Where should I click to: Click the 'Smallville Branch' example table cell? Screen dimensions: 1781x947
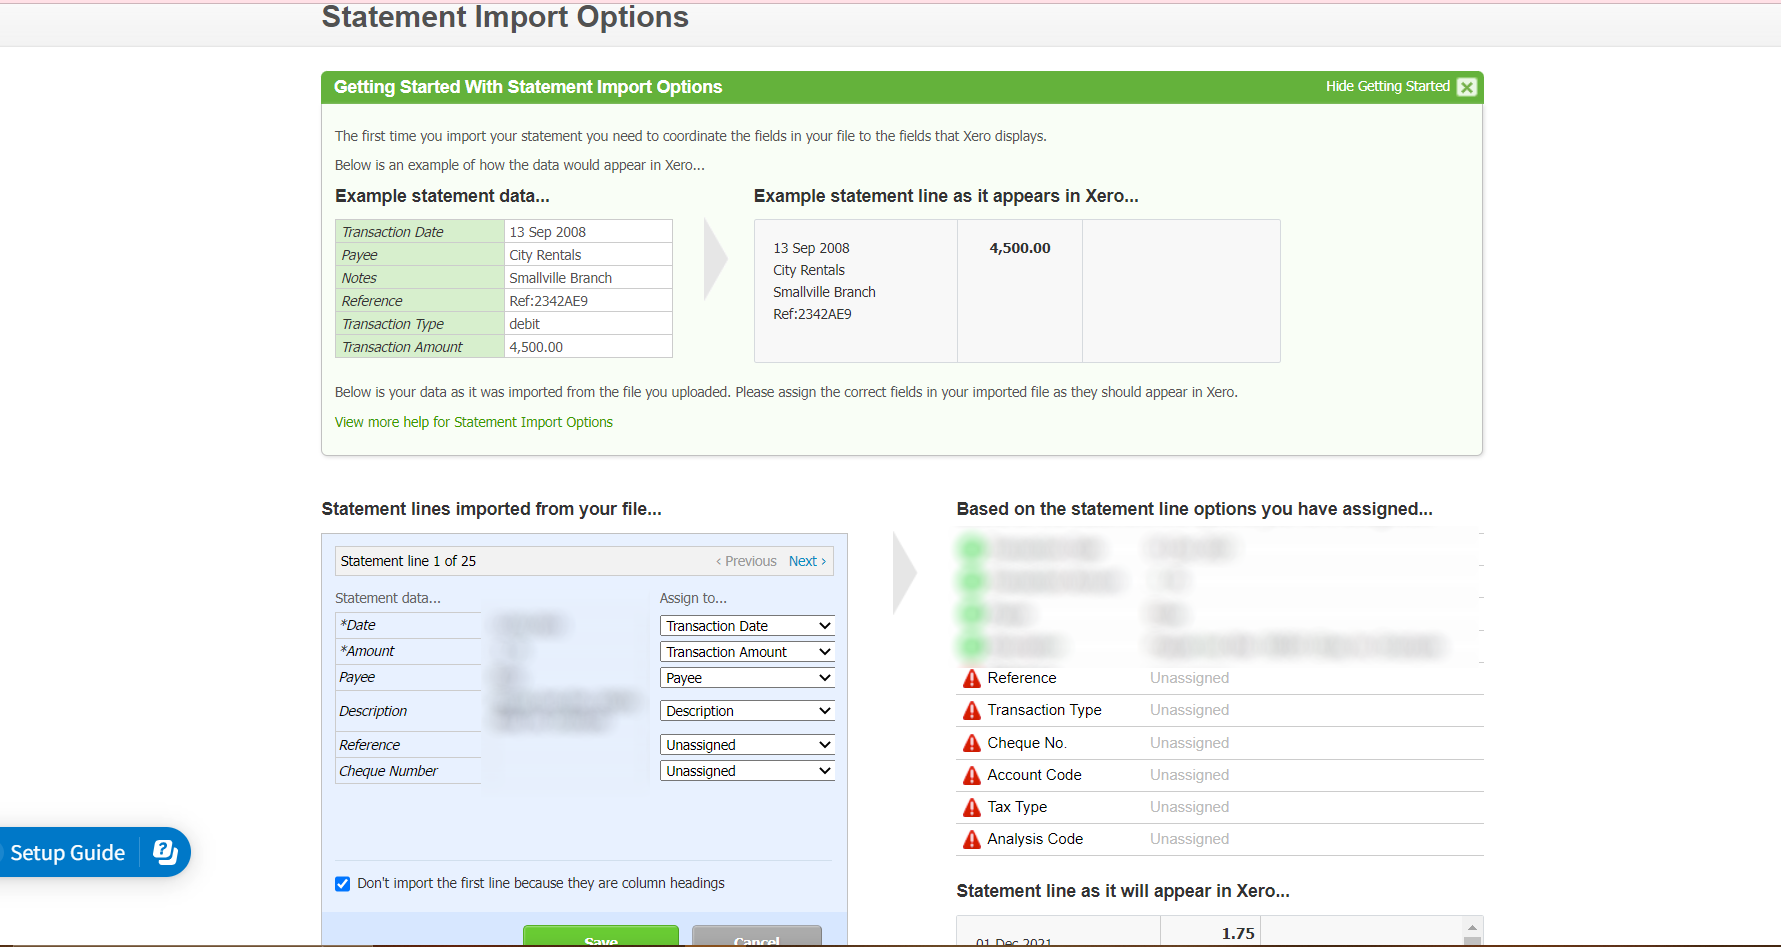tap(588, 278)
